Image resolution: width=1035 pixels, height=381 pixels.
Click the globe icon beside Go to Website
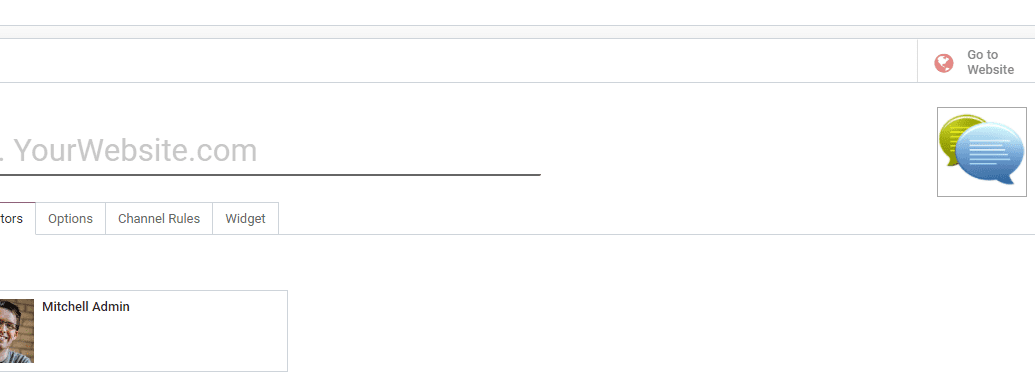tap(943, 63)
